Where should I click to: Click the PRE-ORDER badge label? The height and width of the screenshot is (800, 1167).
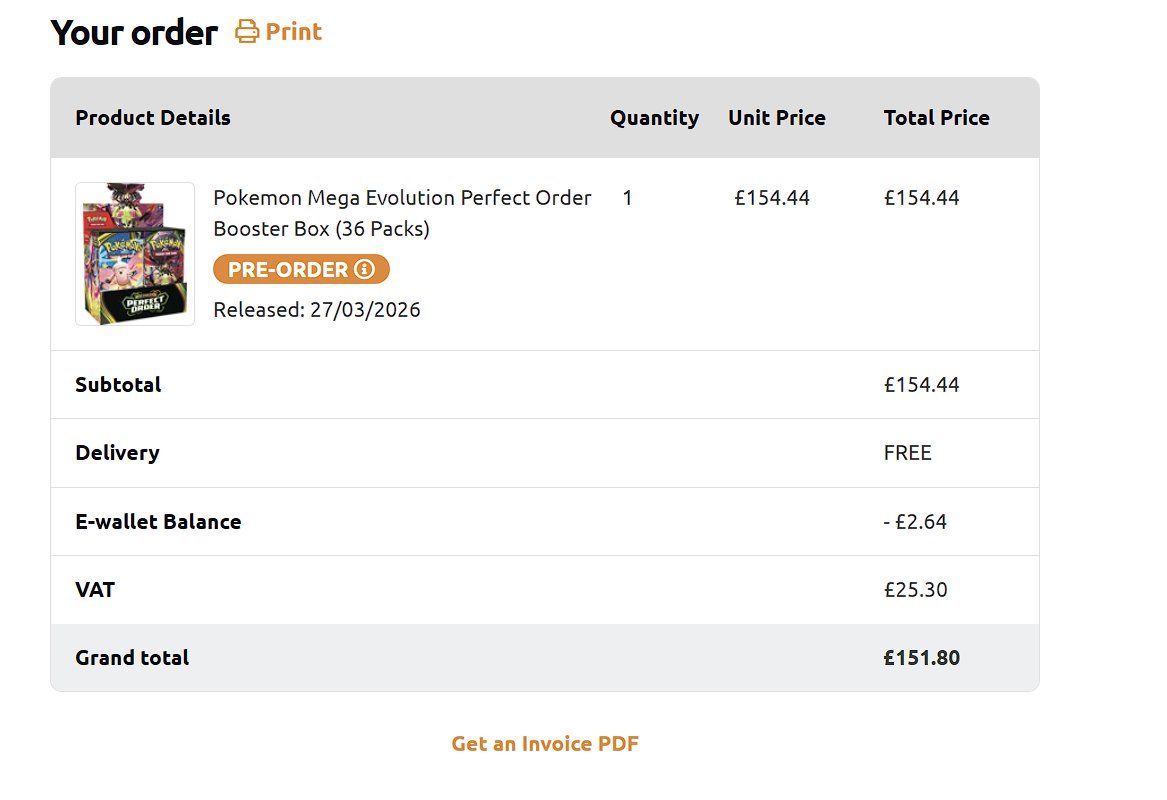coord(288,269)
